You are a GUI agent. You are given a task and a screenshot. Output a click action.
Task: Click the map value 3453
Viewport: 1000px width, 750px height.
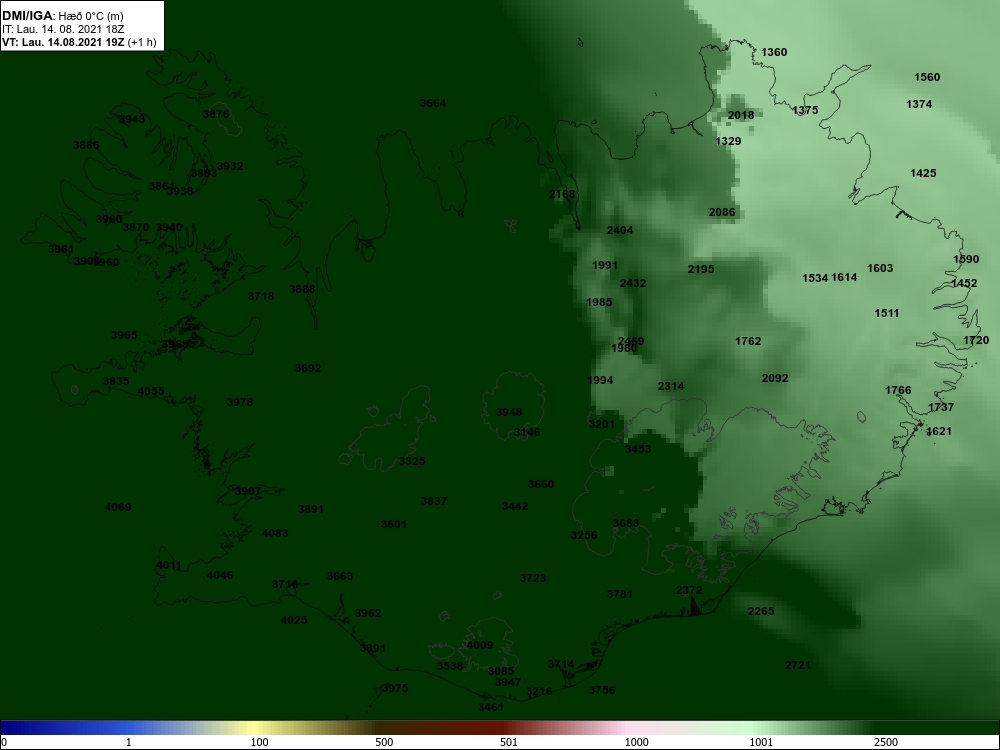tap(638, 450)
